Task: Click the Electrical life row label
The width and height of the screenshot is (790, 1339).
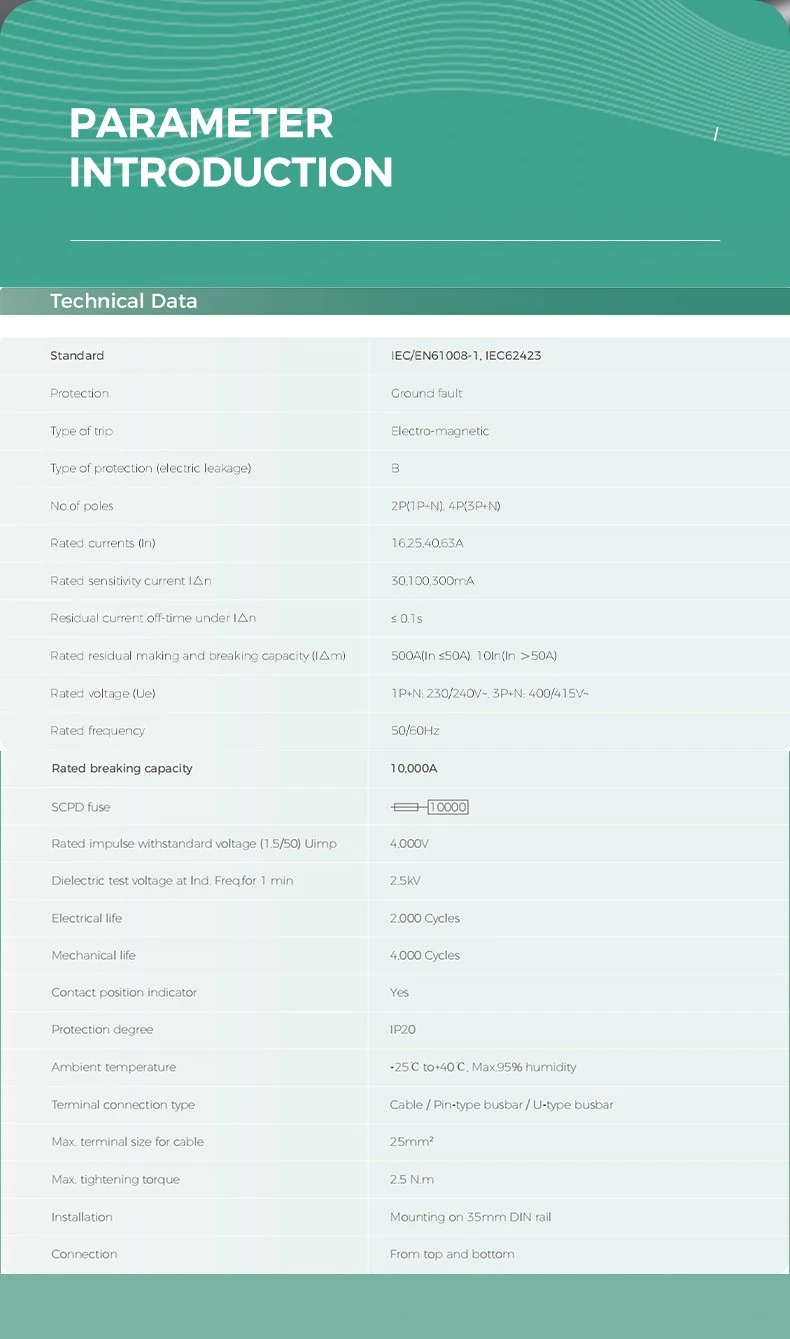Action: 87,918
